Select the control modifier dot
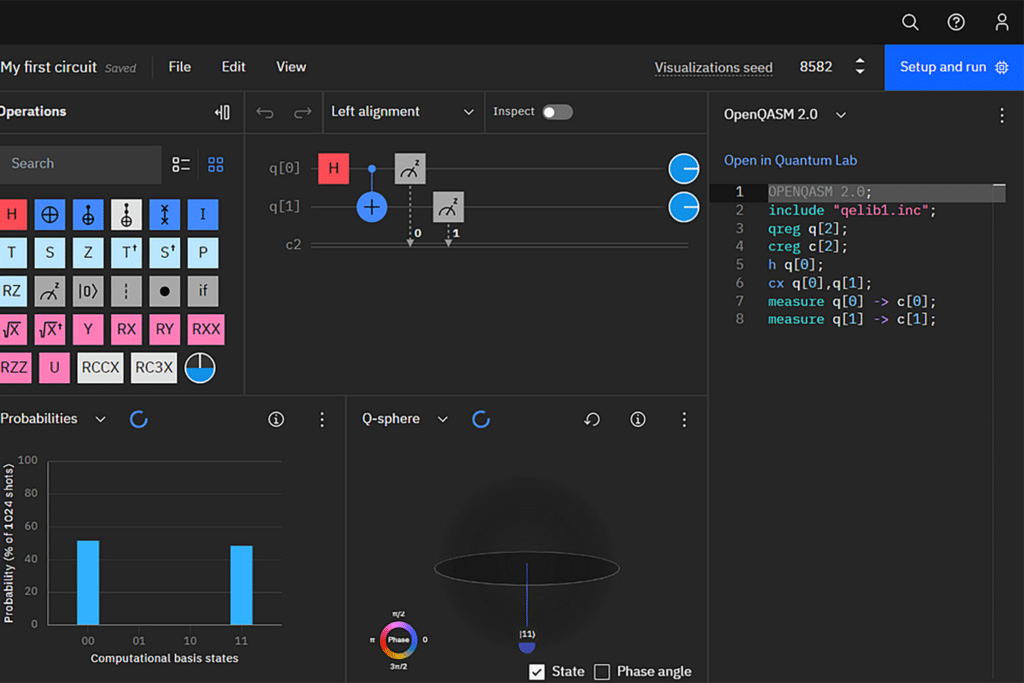This screenshot has width=1024, height=683. coord(165,291)
